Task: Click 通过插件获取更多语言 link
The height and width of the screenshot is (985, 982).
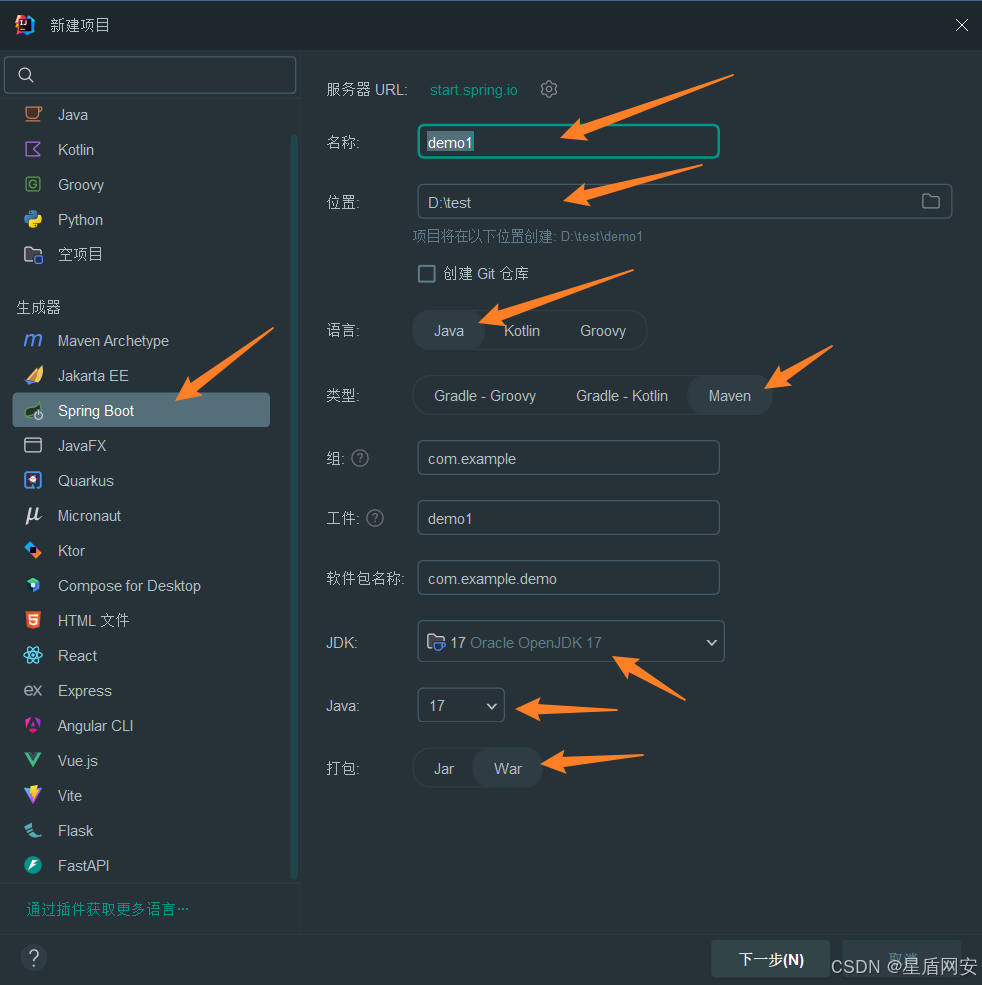Action: click(107, 909)
